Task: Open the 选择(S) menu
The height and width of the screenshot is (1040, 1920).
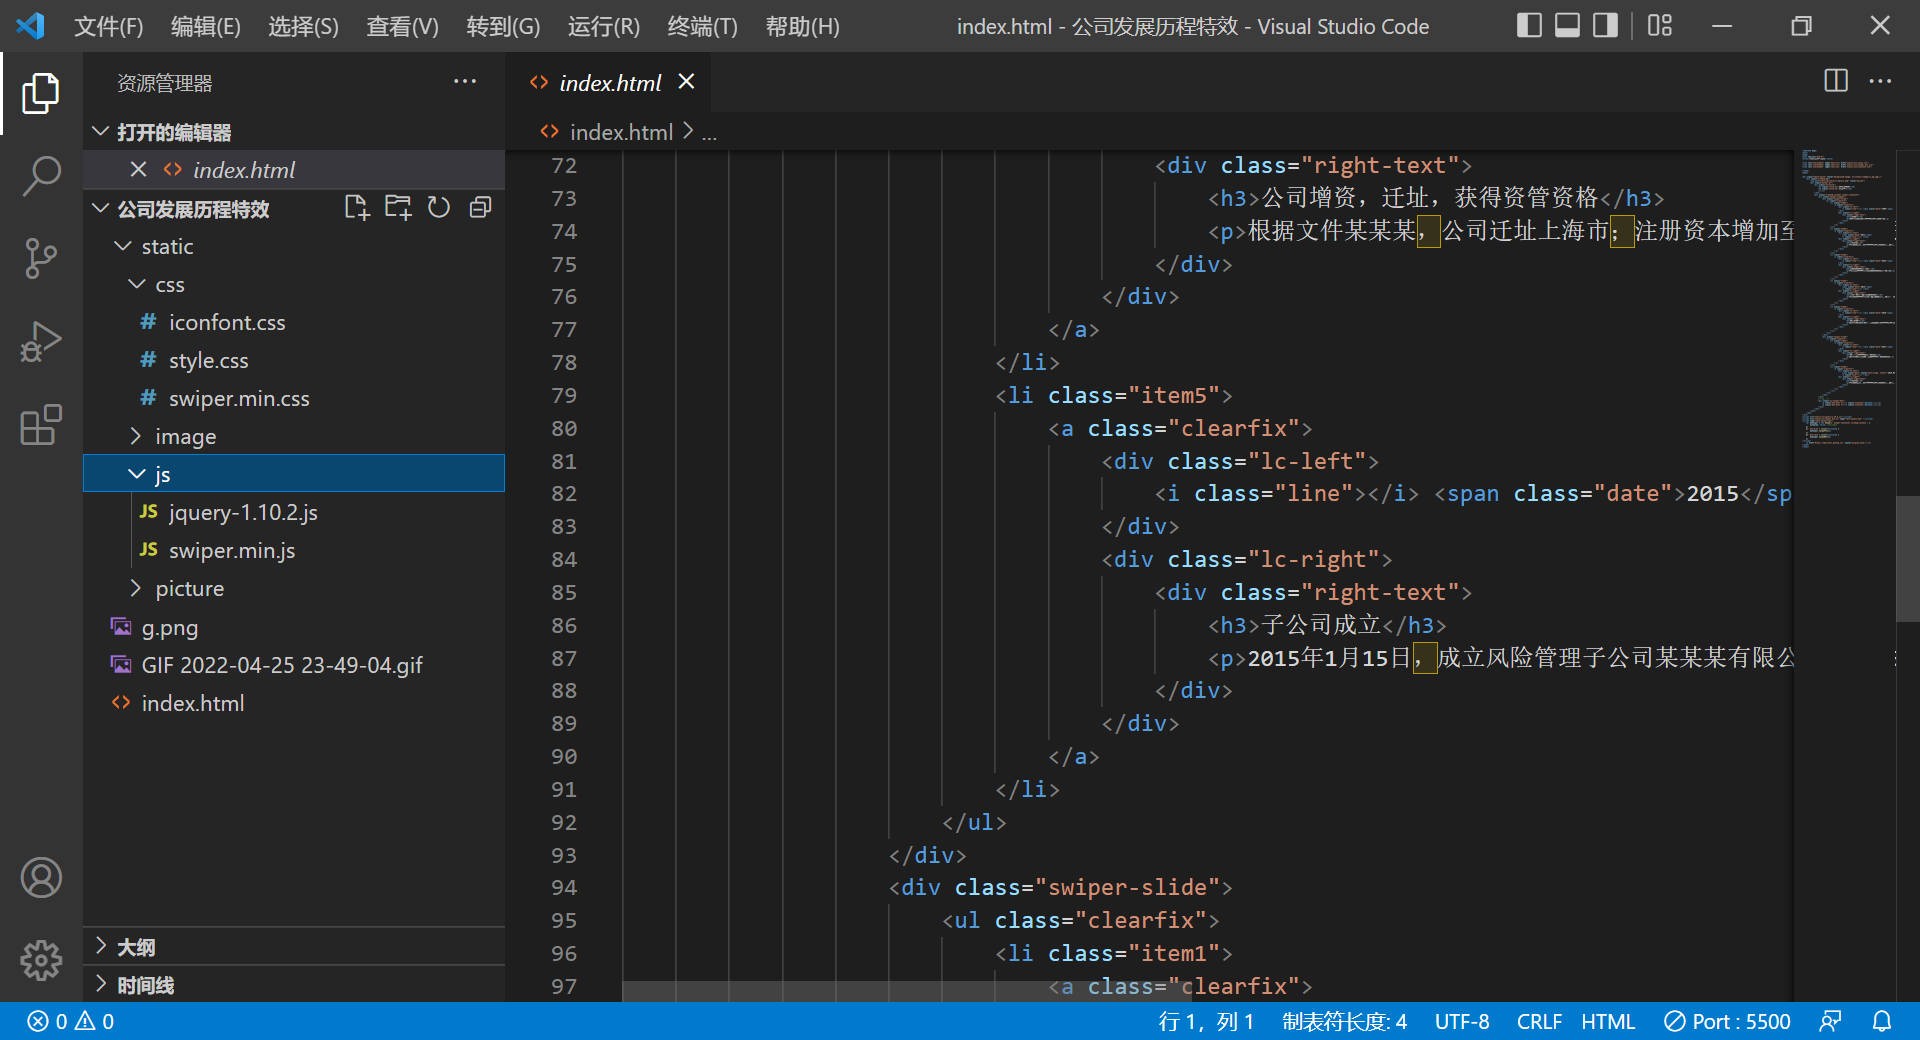Action: point(304,27)
